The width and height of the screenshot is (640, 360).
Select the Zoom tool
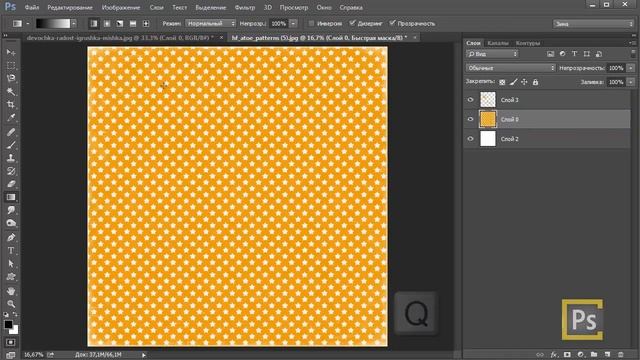11,304
